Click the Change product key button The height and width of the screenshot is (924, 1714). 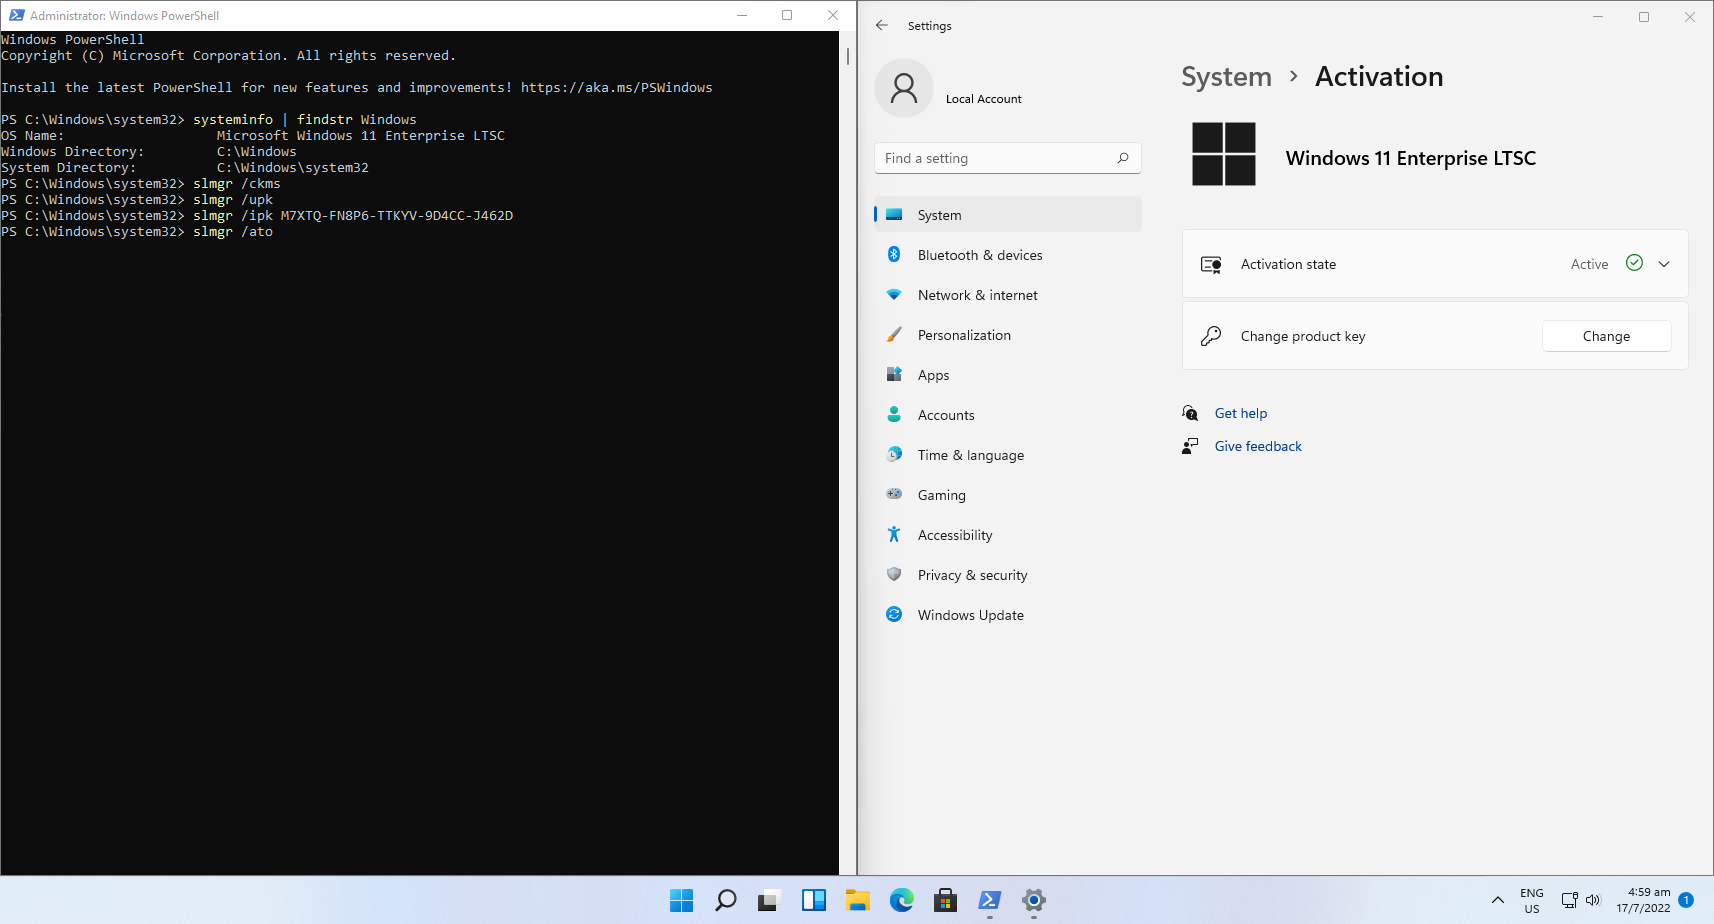pyautogui.click(x=1606, y=336)
